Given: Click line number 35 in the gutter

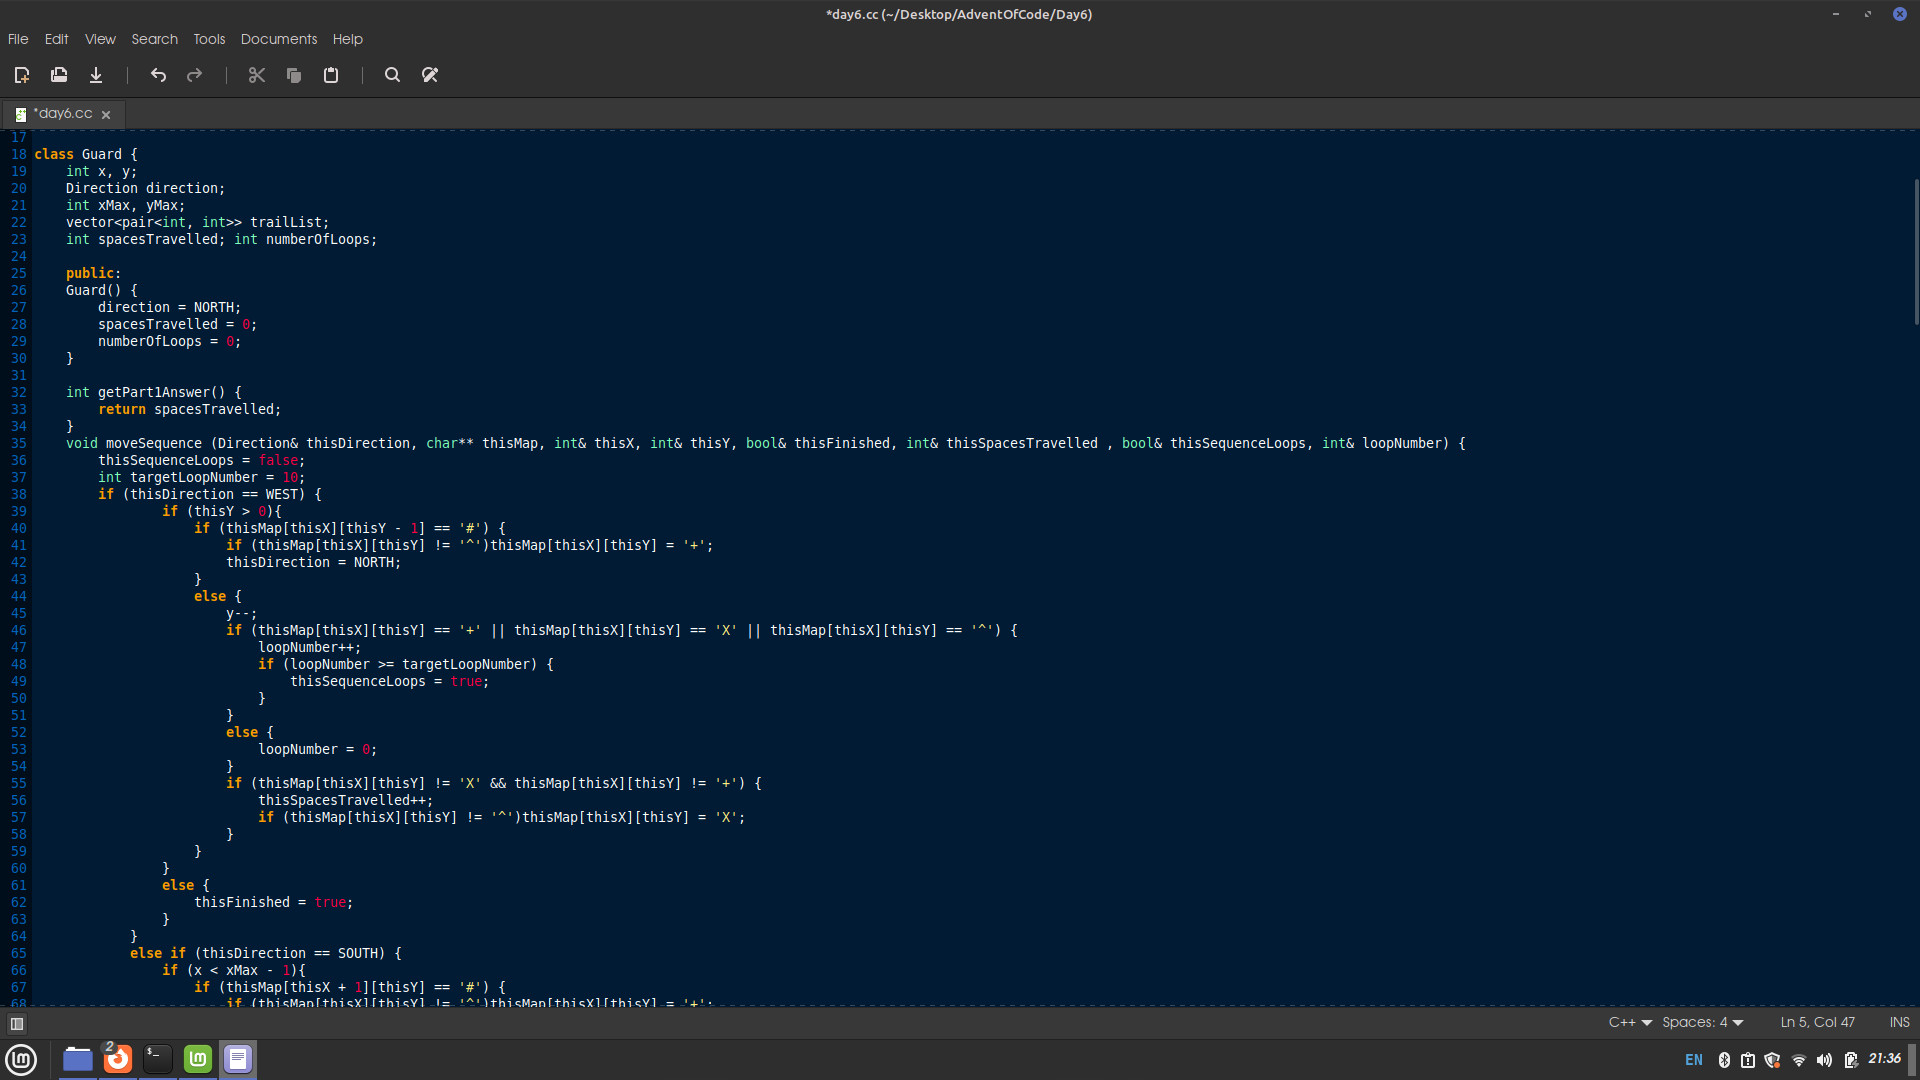Looking at the screenshot, I should [19, 443].
